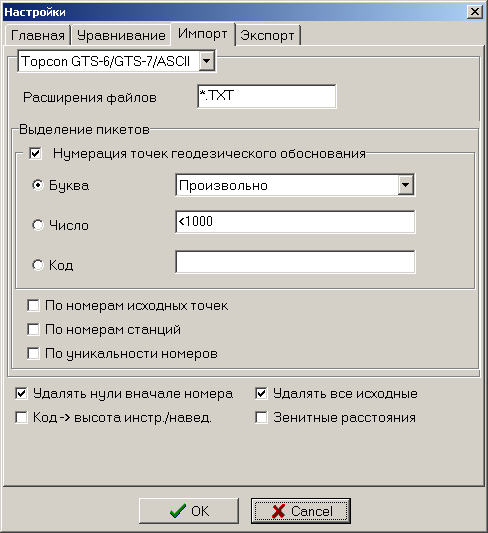Click the Импорт tab

click(203, 34)
